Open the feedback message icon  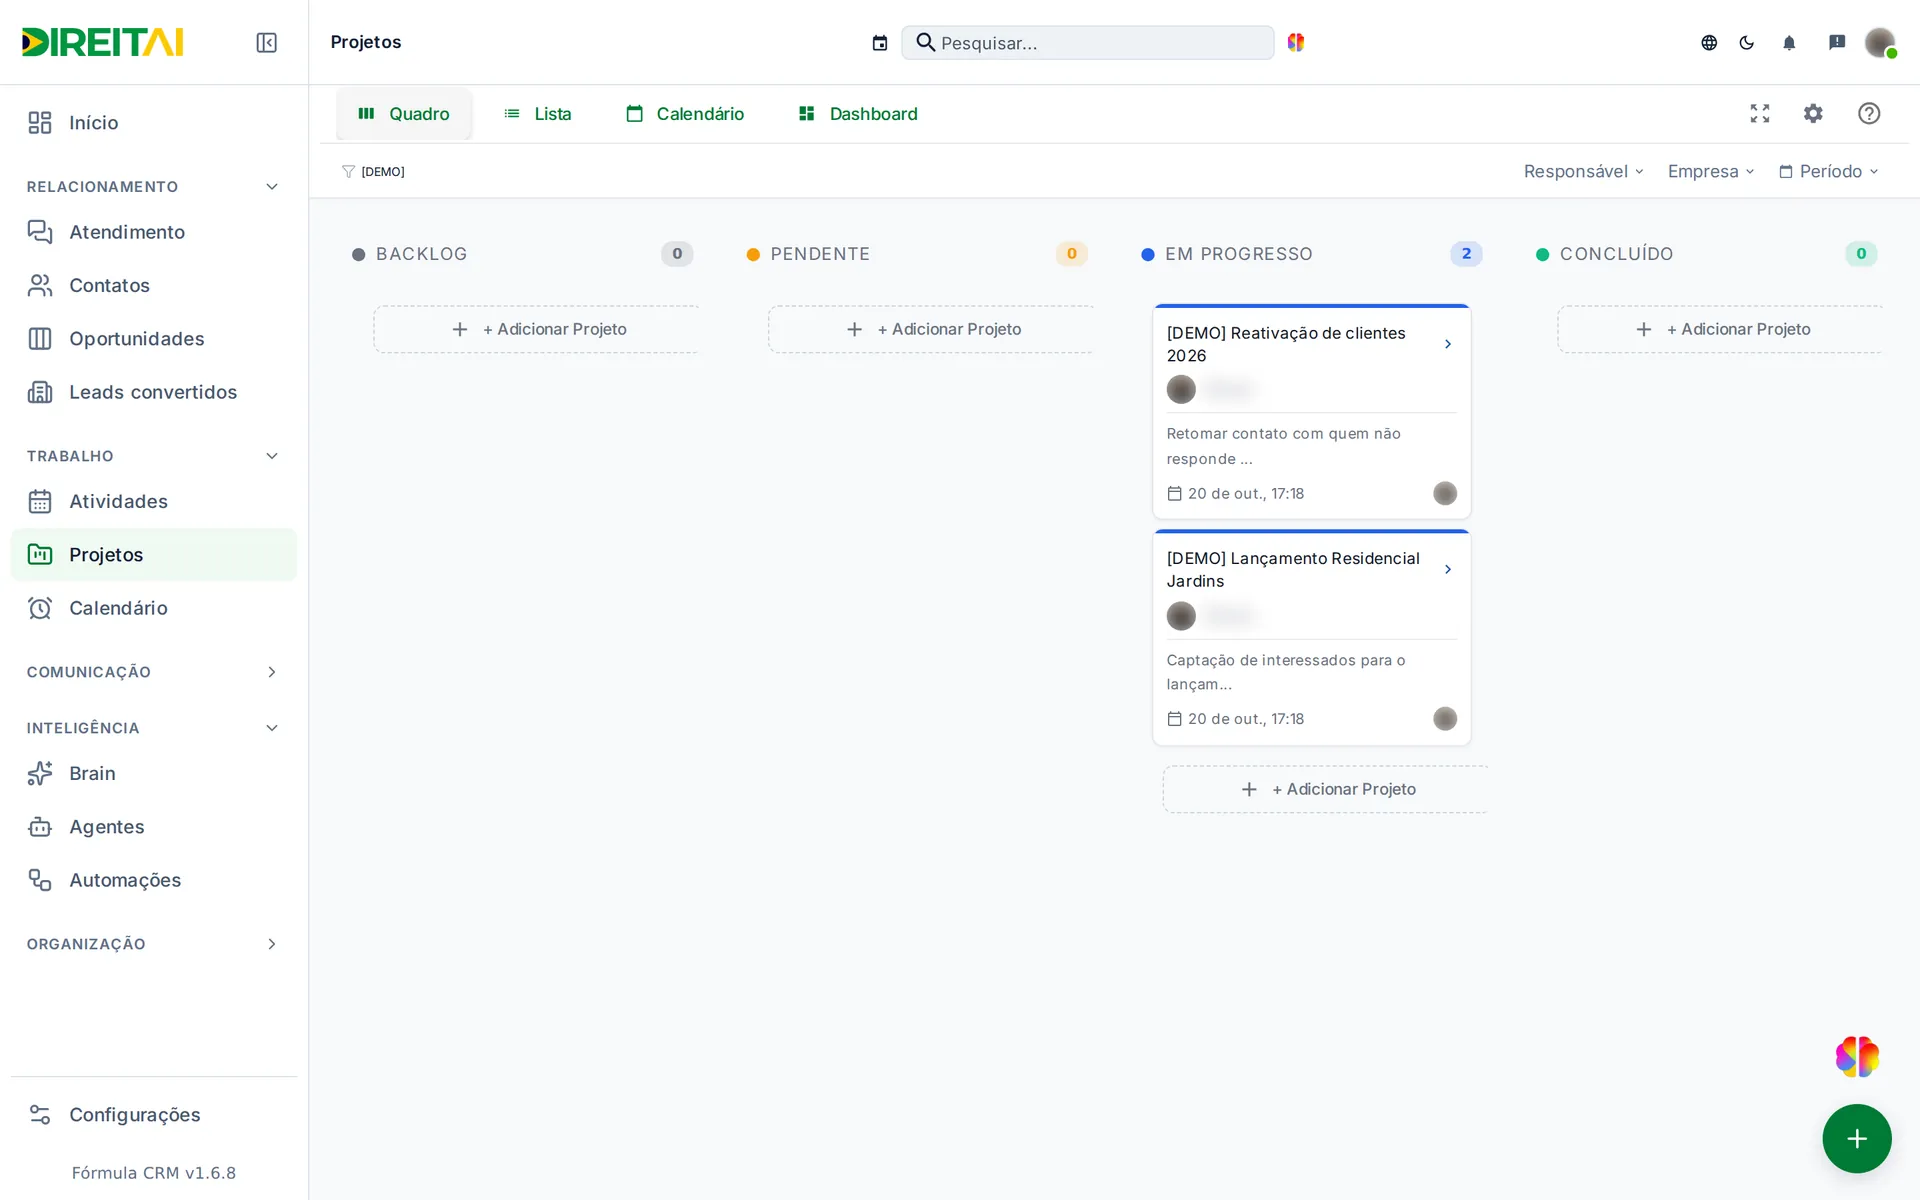coord(1837,42)
